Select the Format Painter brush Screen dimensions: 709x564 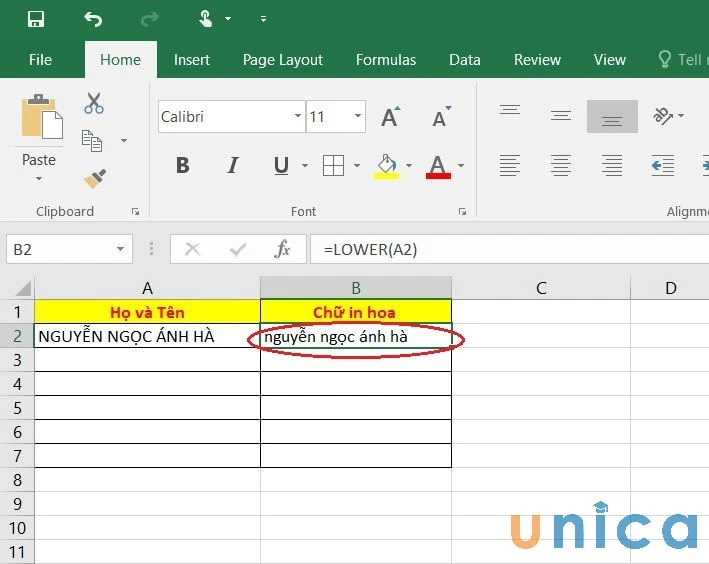click(95, 178)
